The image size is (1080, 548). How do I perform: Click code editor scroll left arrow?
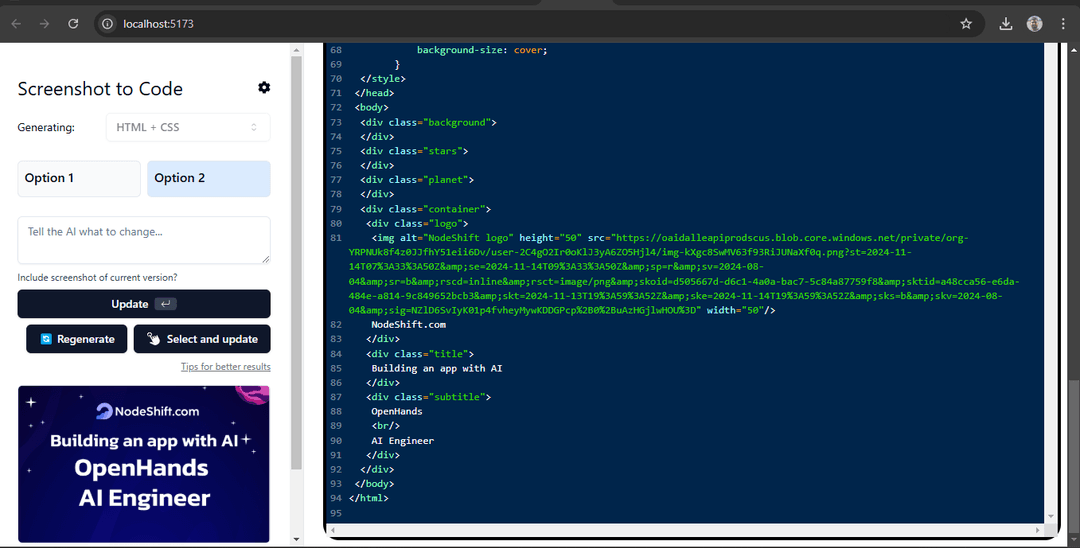[333, 530]
